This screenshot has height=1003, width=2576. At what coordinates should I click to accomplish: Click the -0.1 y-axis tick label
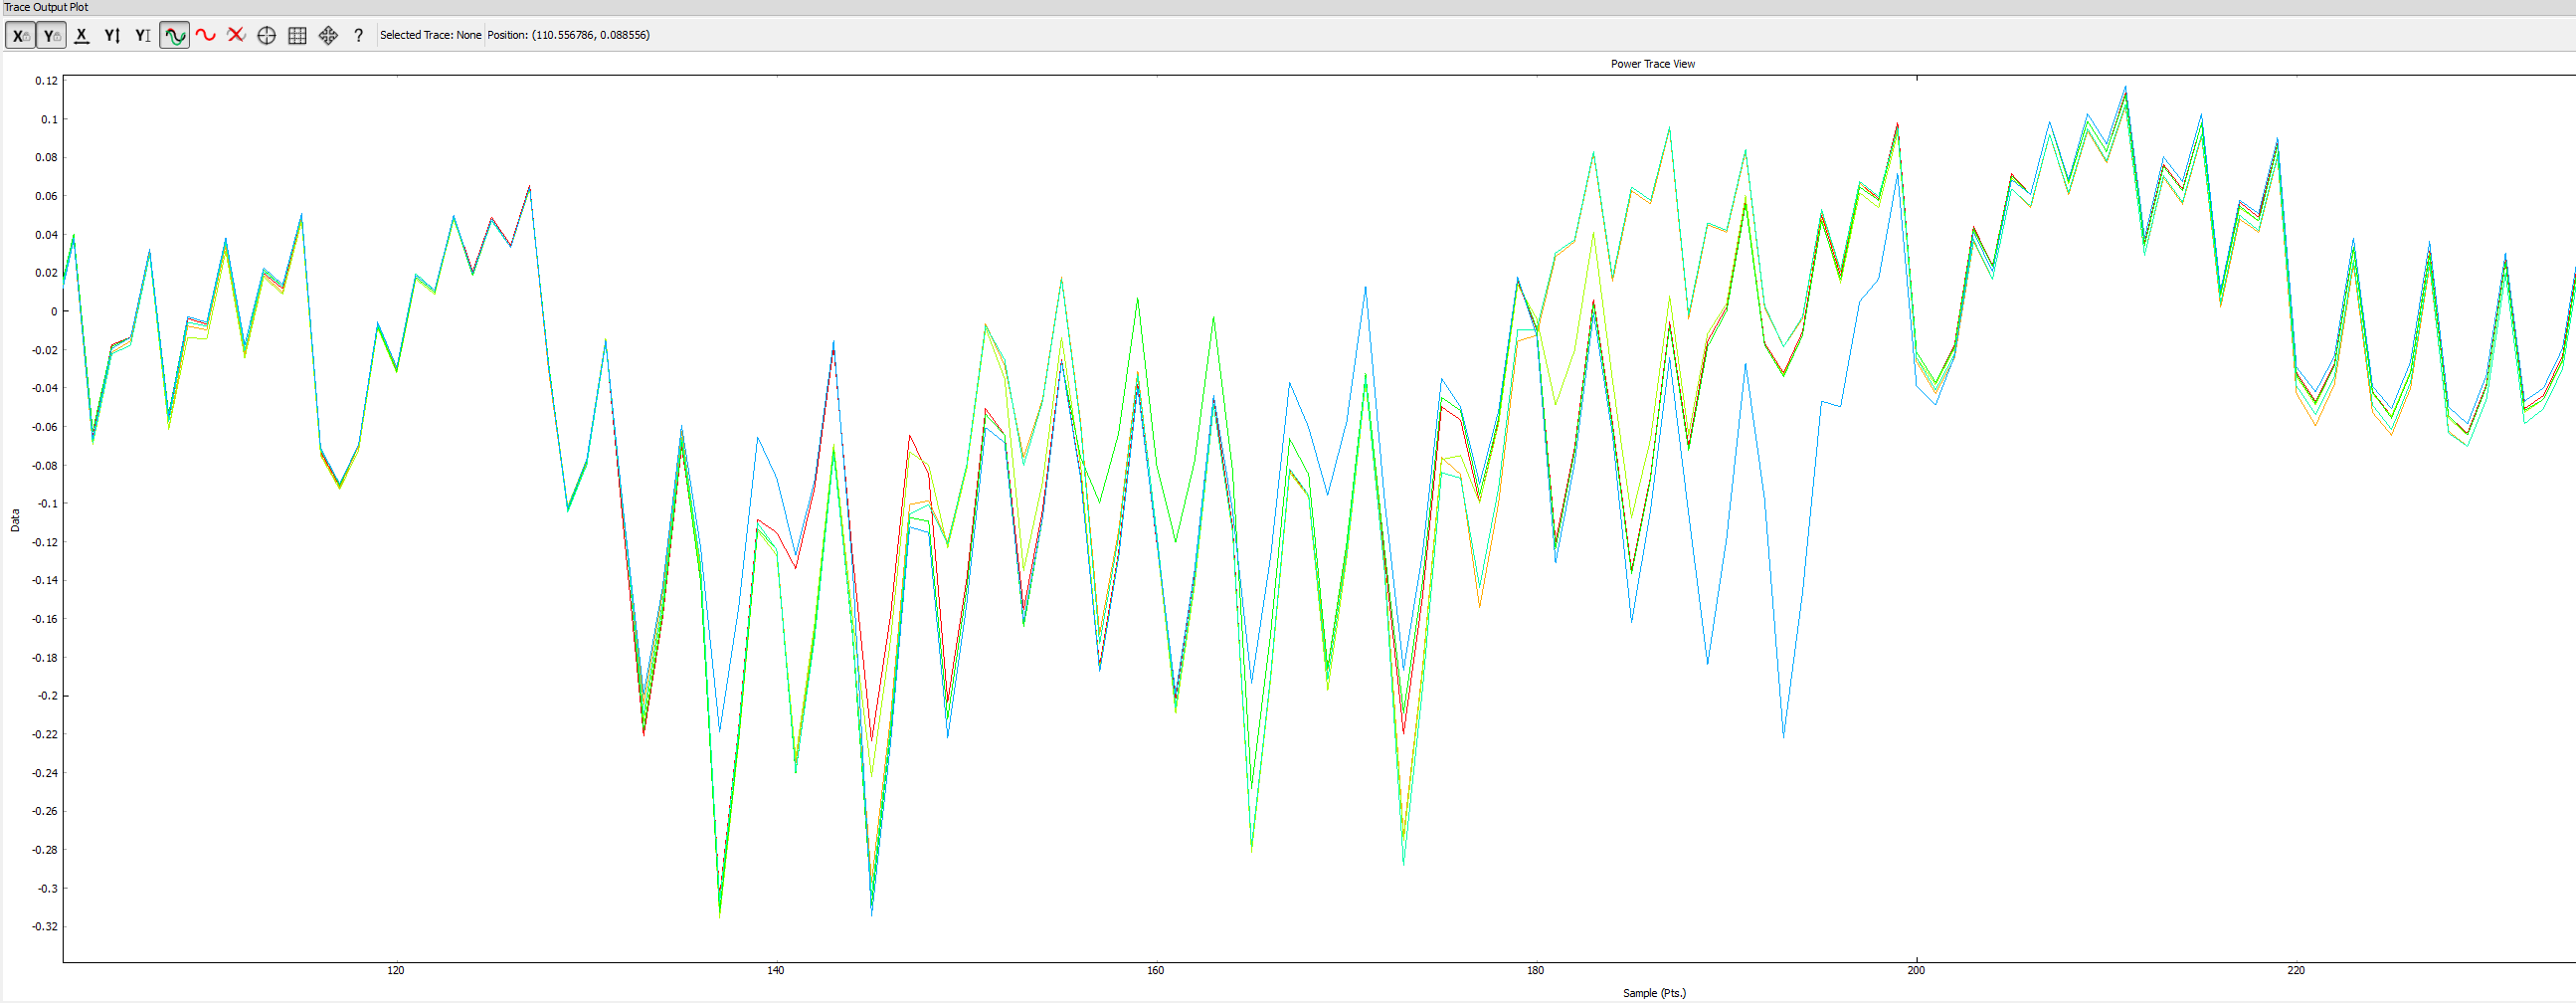tap(47, 504)
